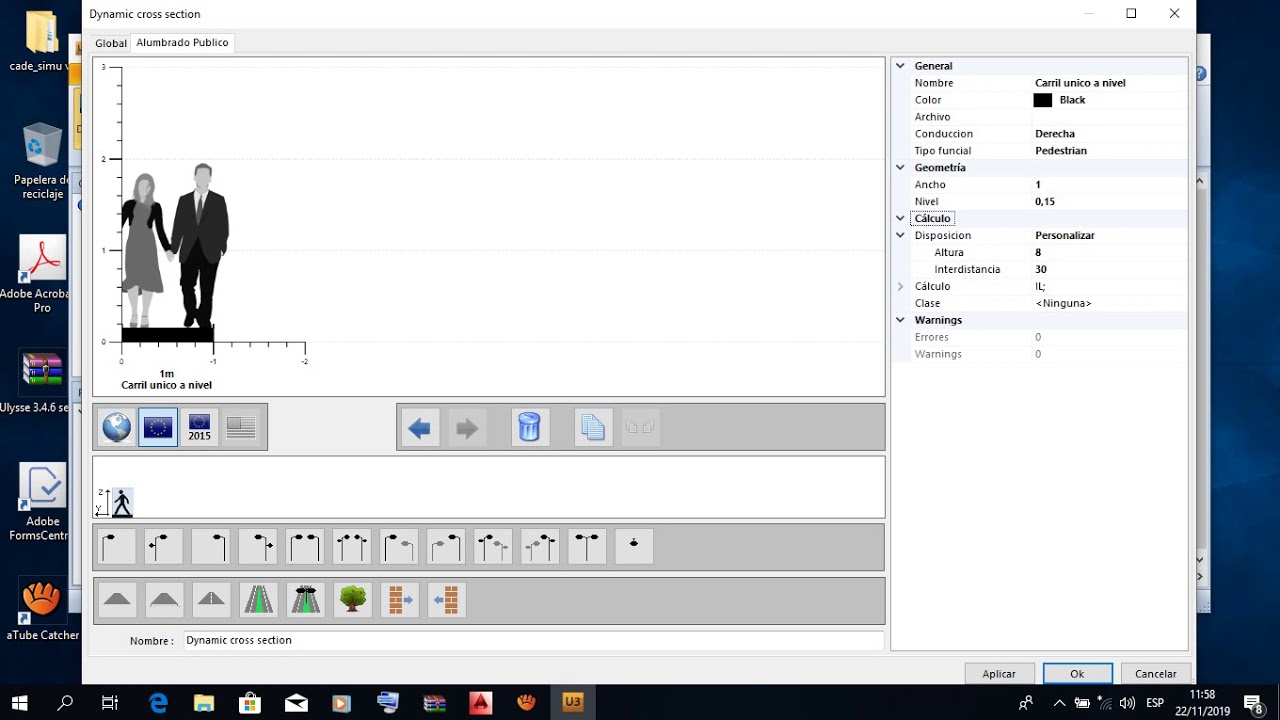This screenshot has height=720, width=1280.
Task: Click the U3 Ulysse taskbar button
Action: click(572, 703)
